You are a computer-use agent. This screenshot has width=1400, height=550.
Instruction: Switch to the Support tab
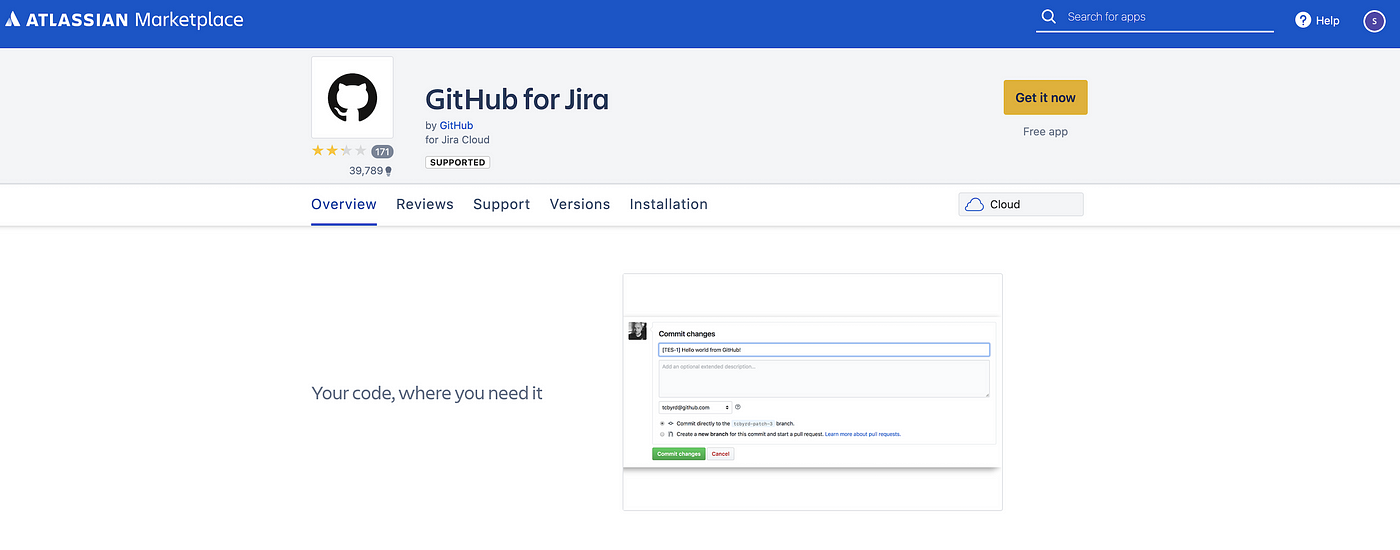point(502,204)
